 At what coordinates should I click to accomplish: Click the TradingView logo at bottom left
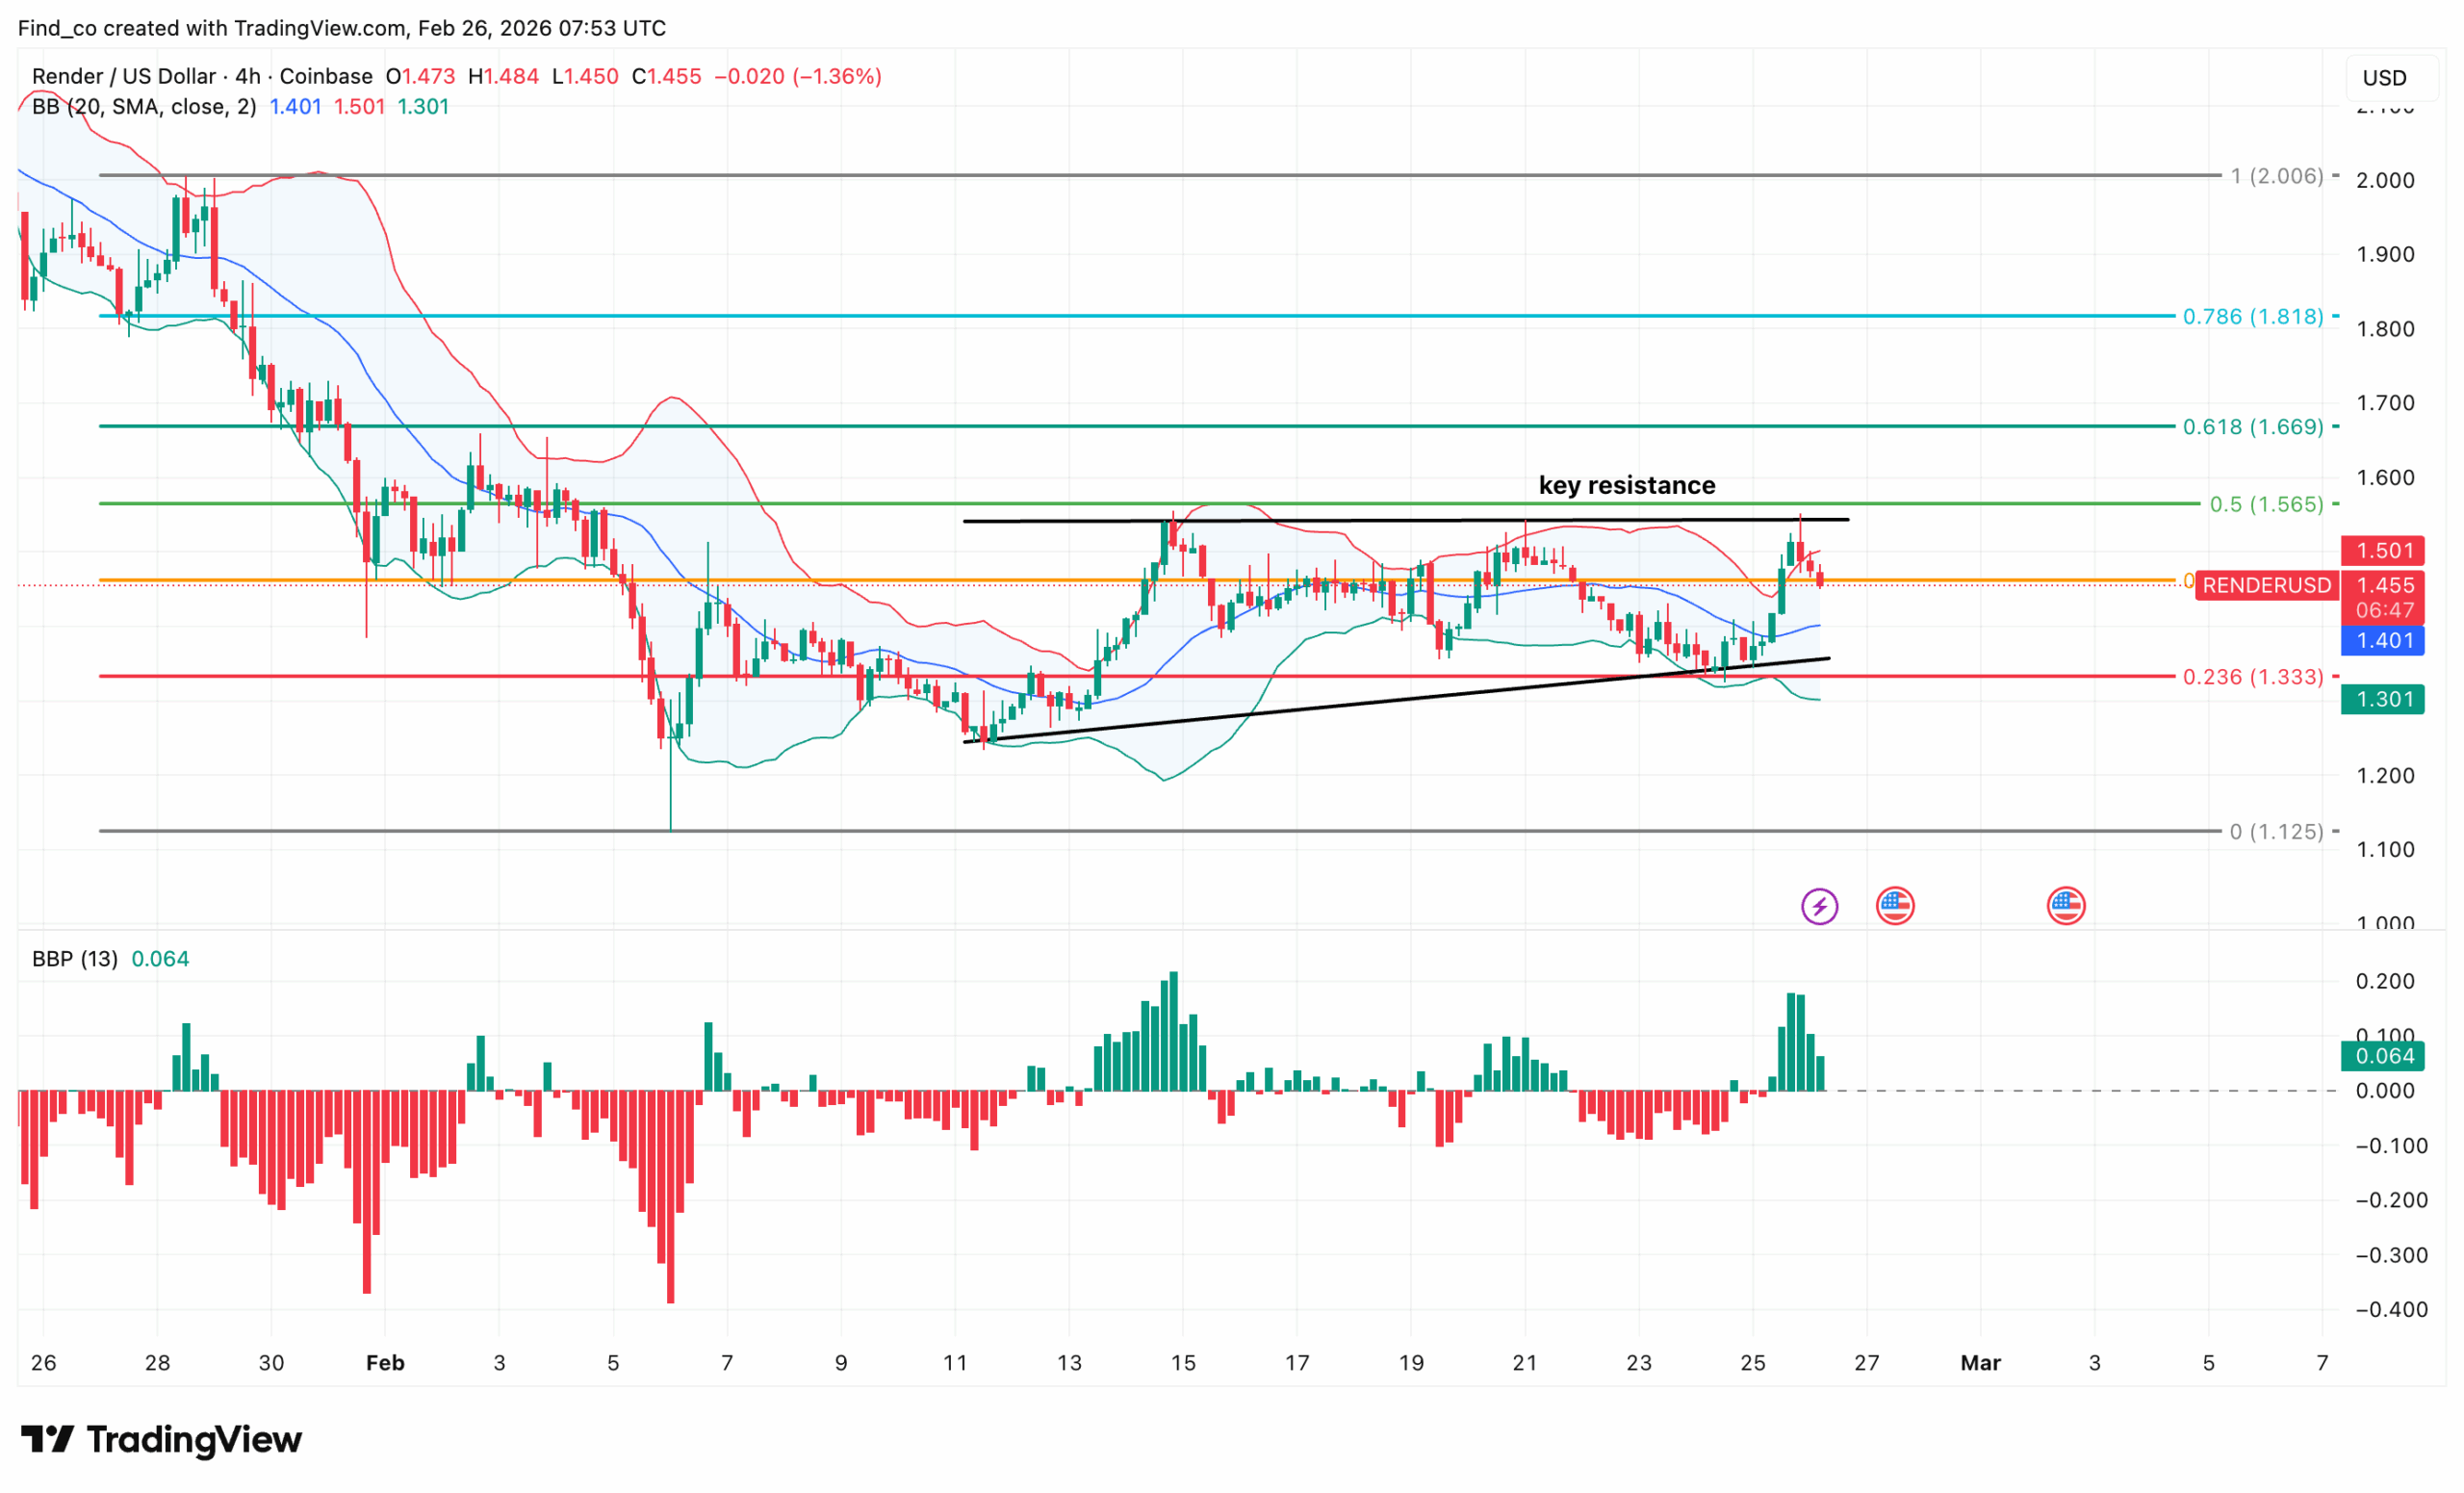(161, 1439)
